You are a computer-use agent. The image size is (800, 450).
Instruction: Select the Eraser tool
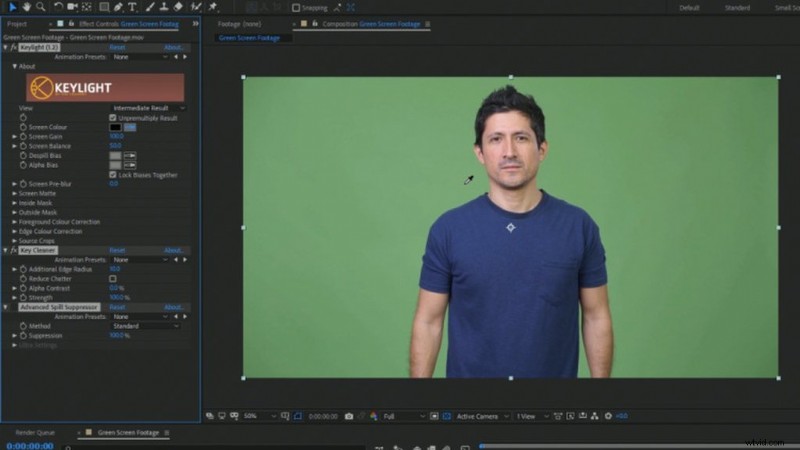[x=178, y=7]
